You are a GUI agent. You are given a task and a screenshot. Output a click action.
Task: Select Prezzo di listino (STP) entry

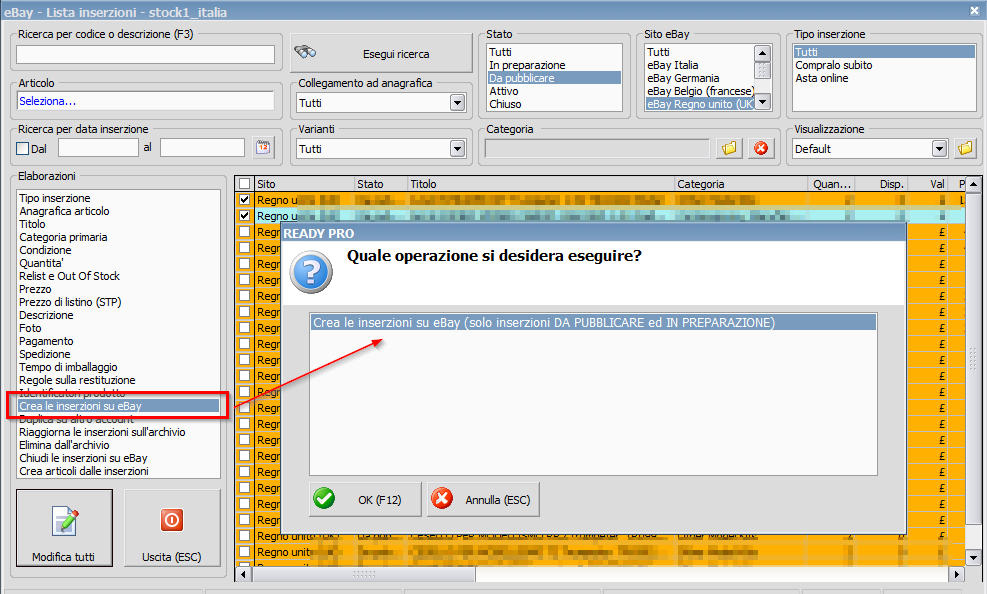pyautogui.click(x=70, y=302)
